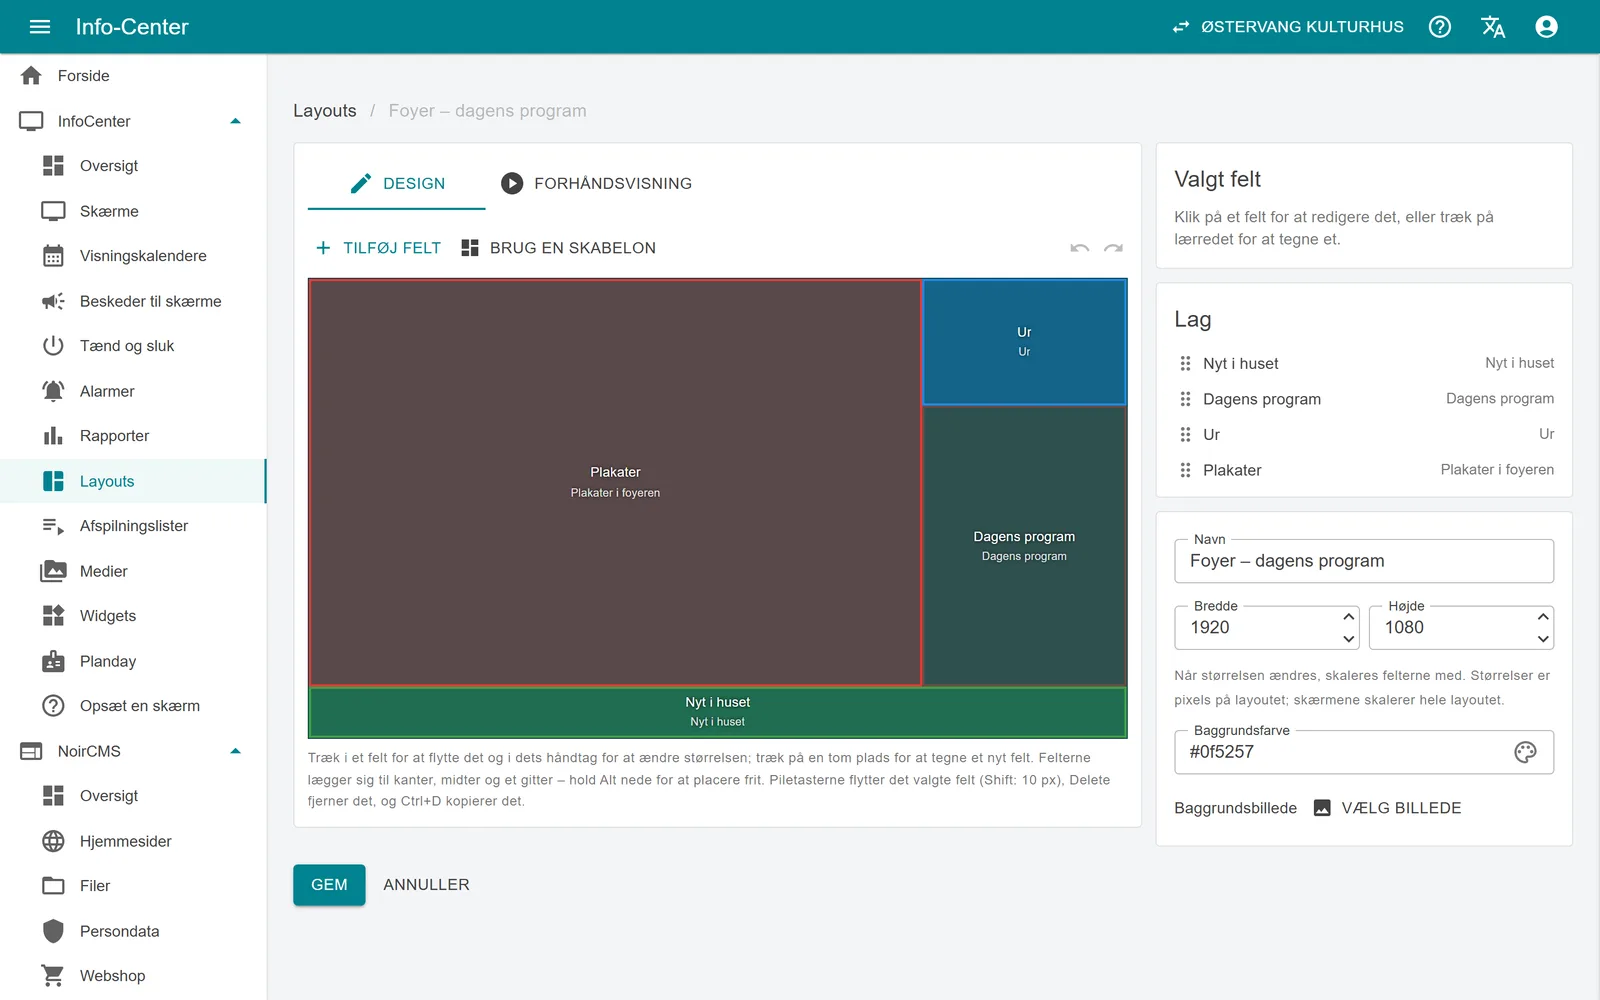The height and width of the screenshot is (1000, 1600).
Task: Open the language translate icon
Action: [1493, 27]
